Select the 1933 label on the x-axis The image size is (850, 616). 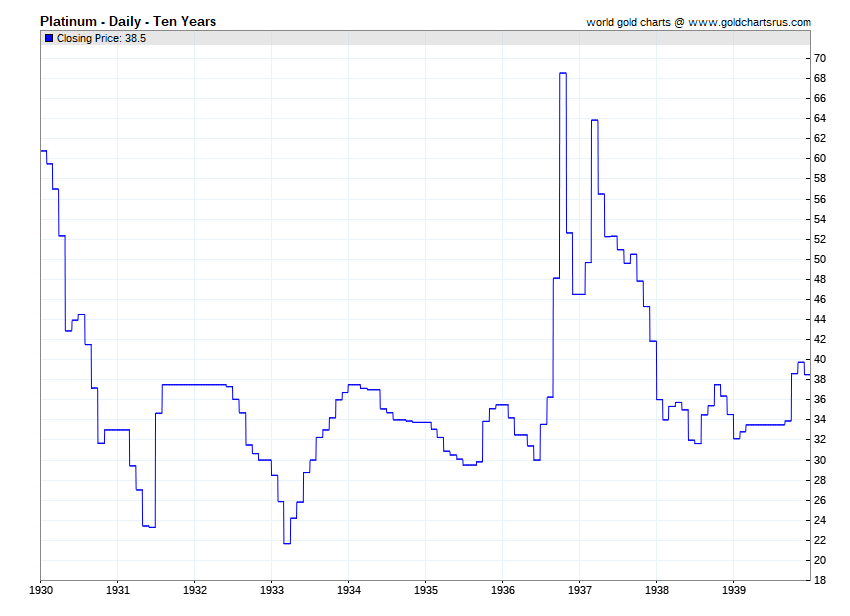click(x=271, y=591)
